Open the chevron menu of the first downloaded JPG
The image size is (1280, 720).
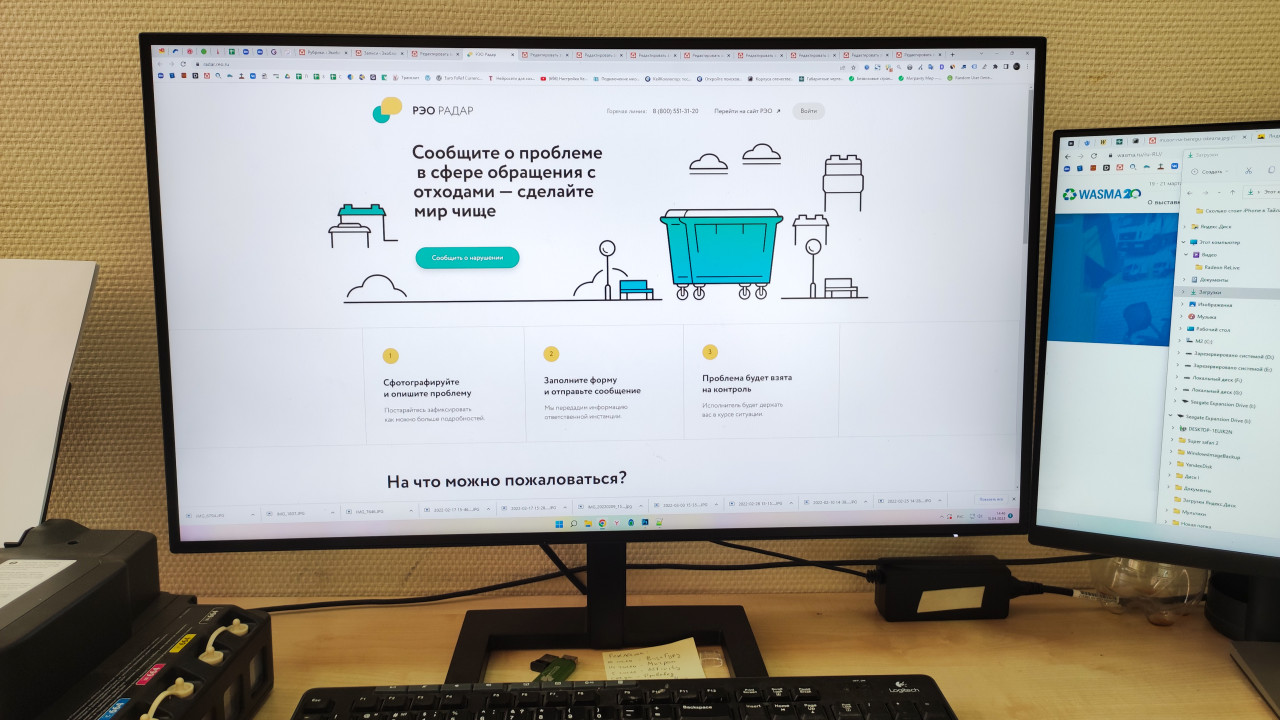[x=253, y=514]
